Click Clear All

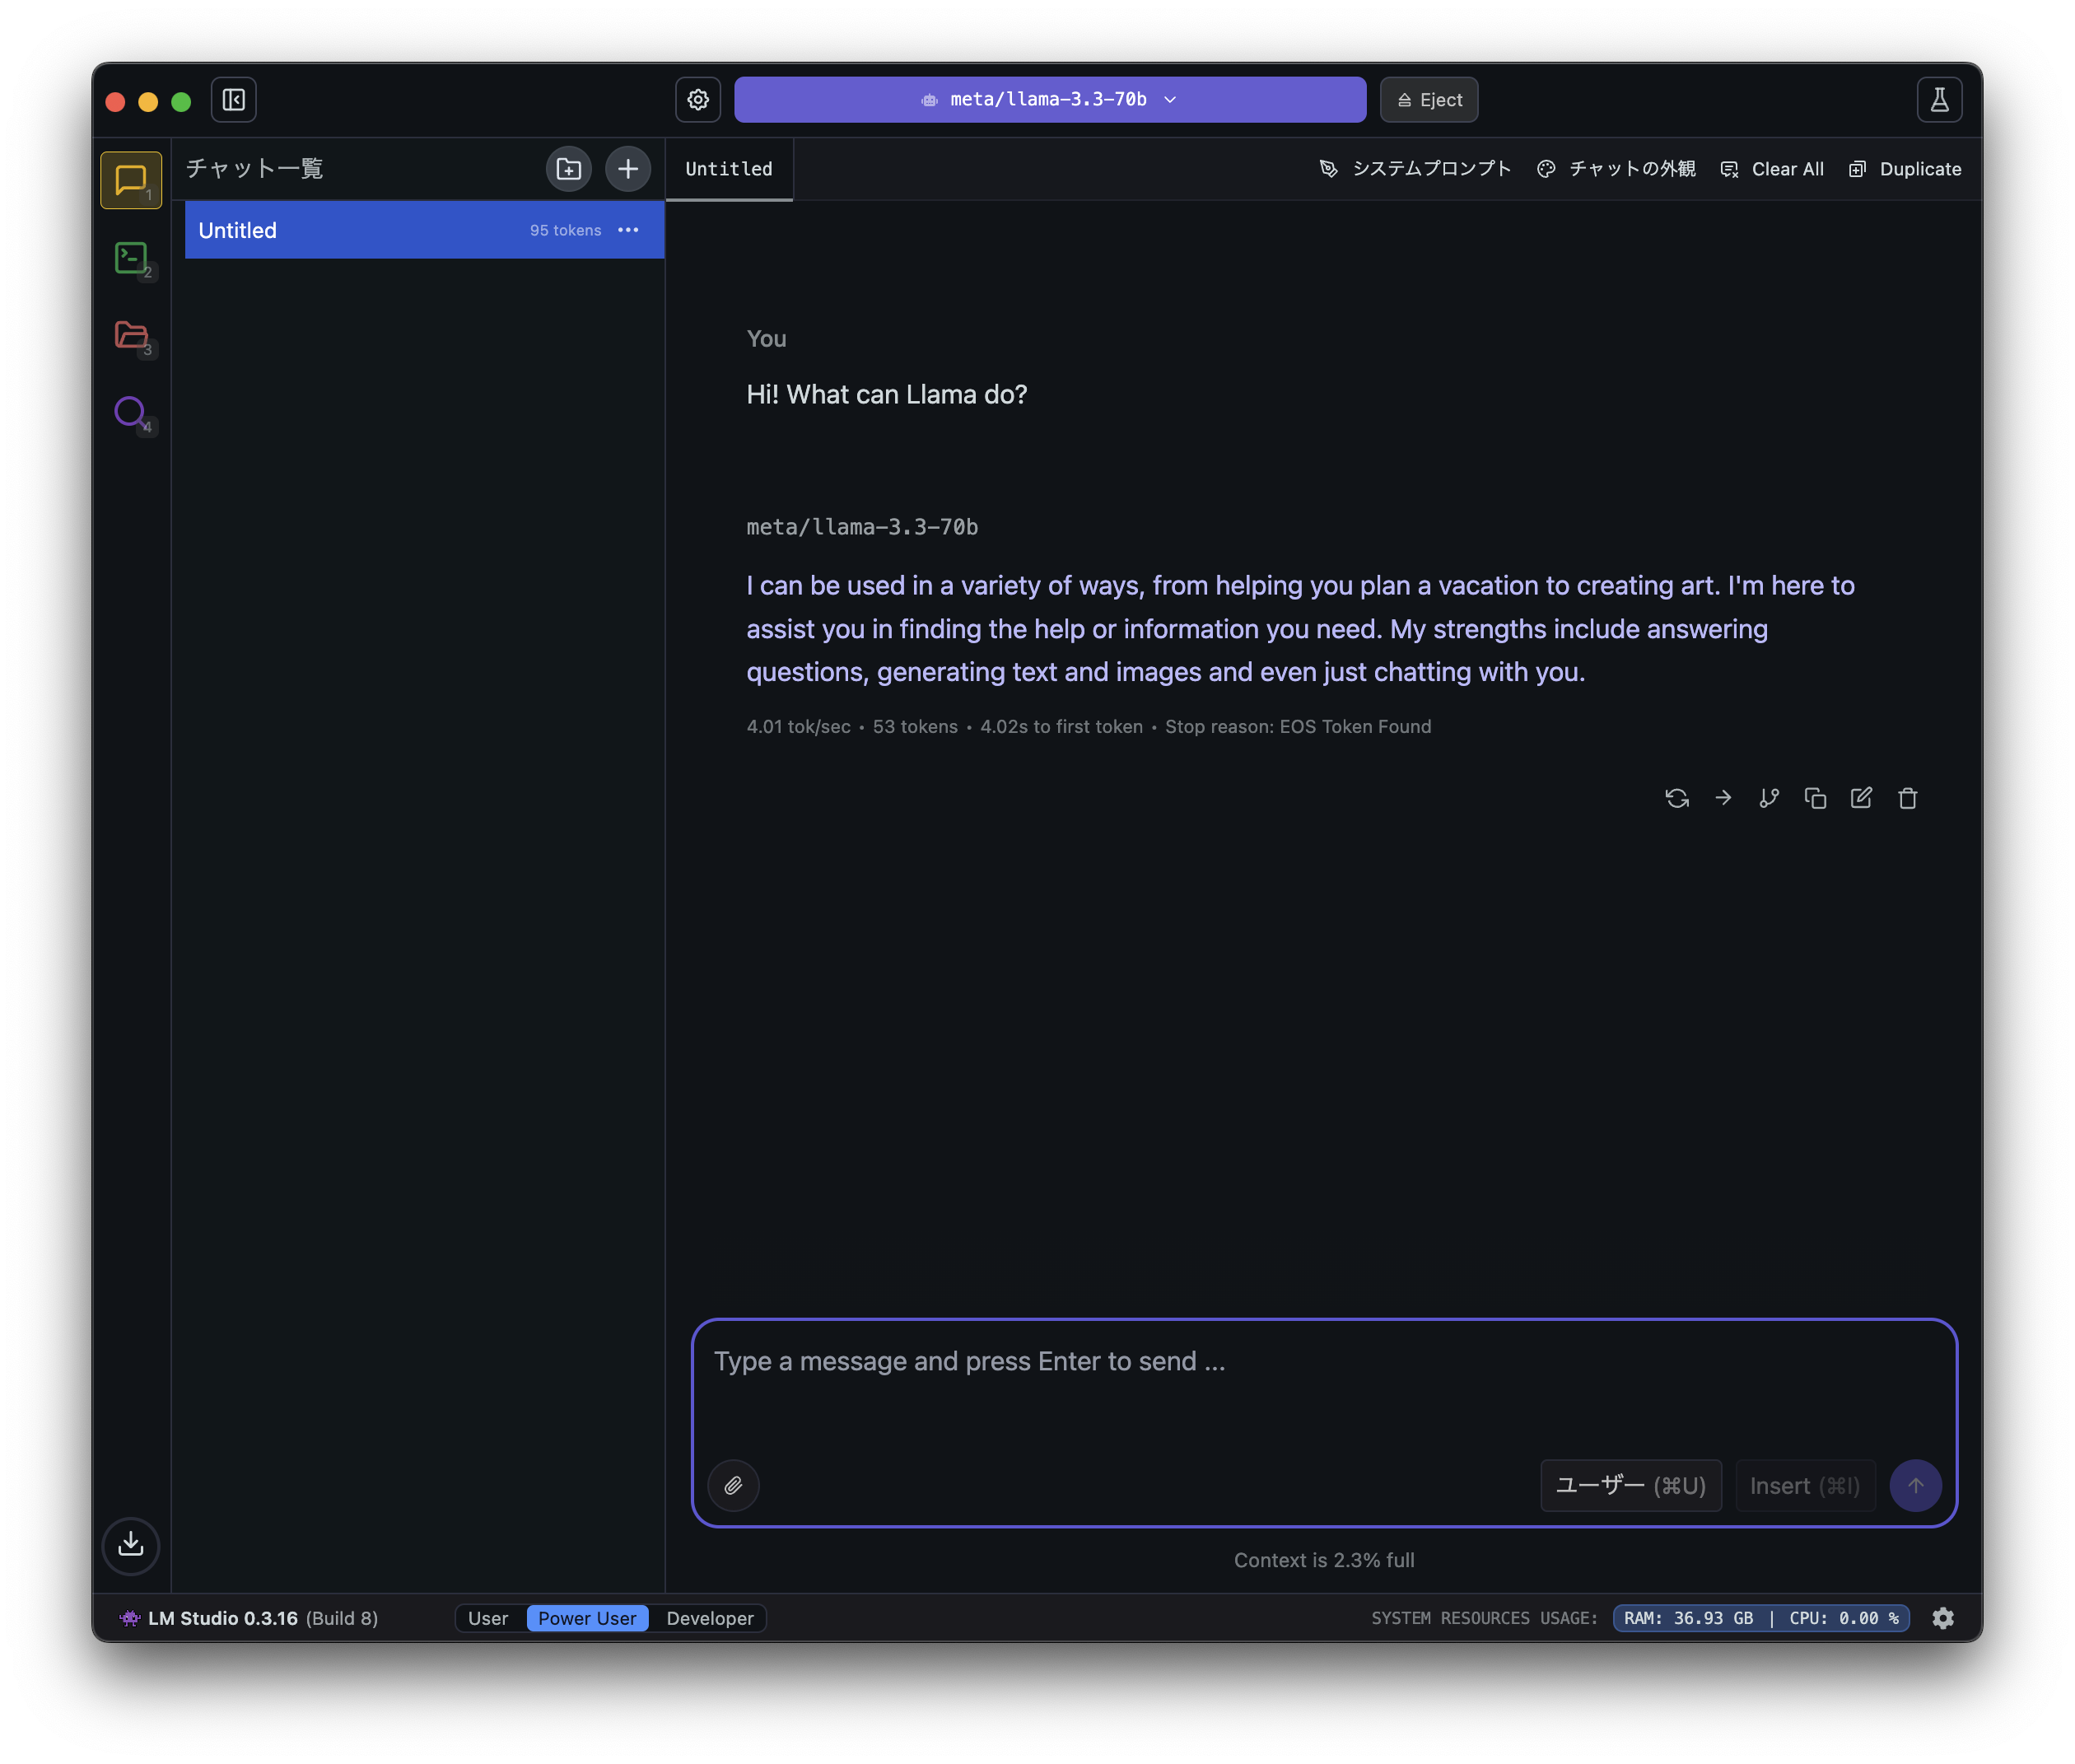click(x=1772, y=169)
